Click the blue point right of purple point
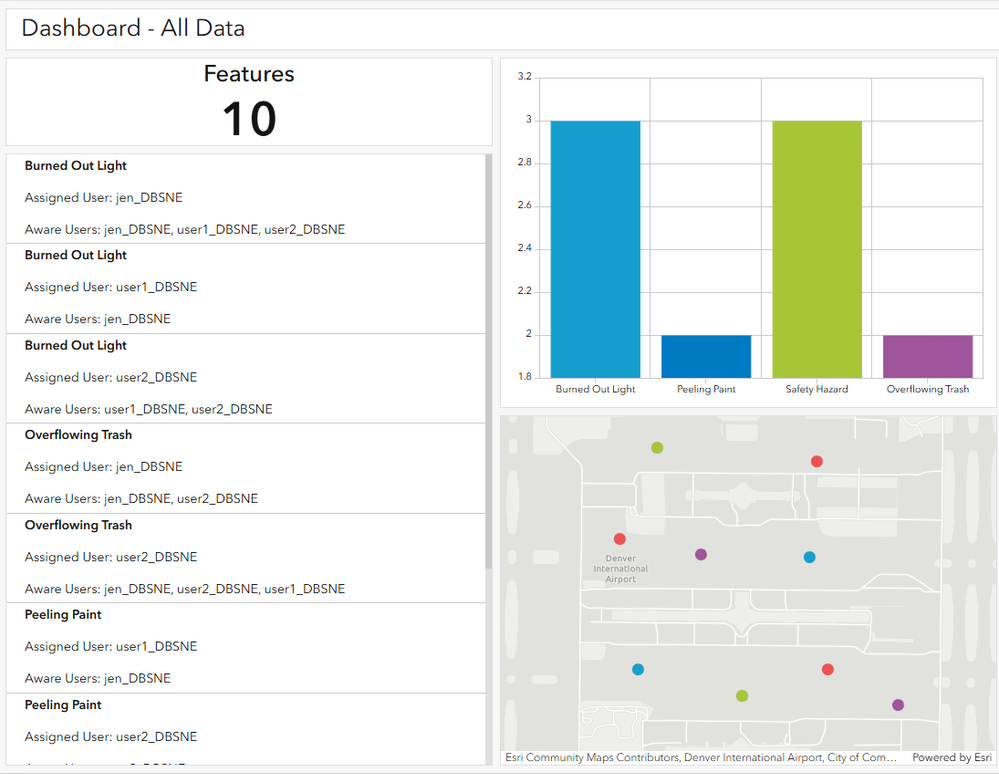The height and width of the screenshot is (774, 999). click(809, 557)
